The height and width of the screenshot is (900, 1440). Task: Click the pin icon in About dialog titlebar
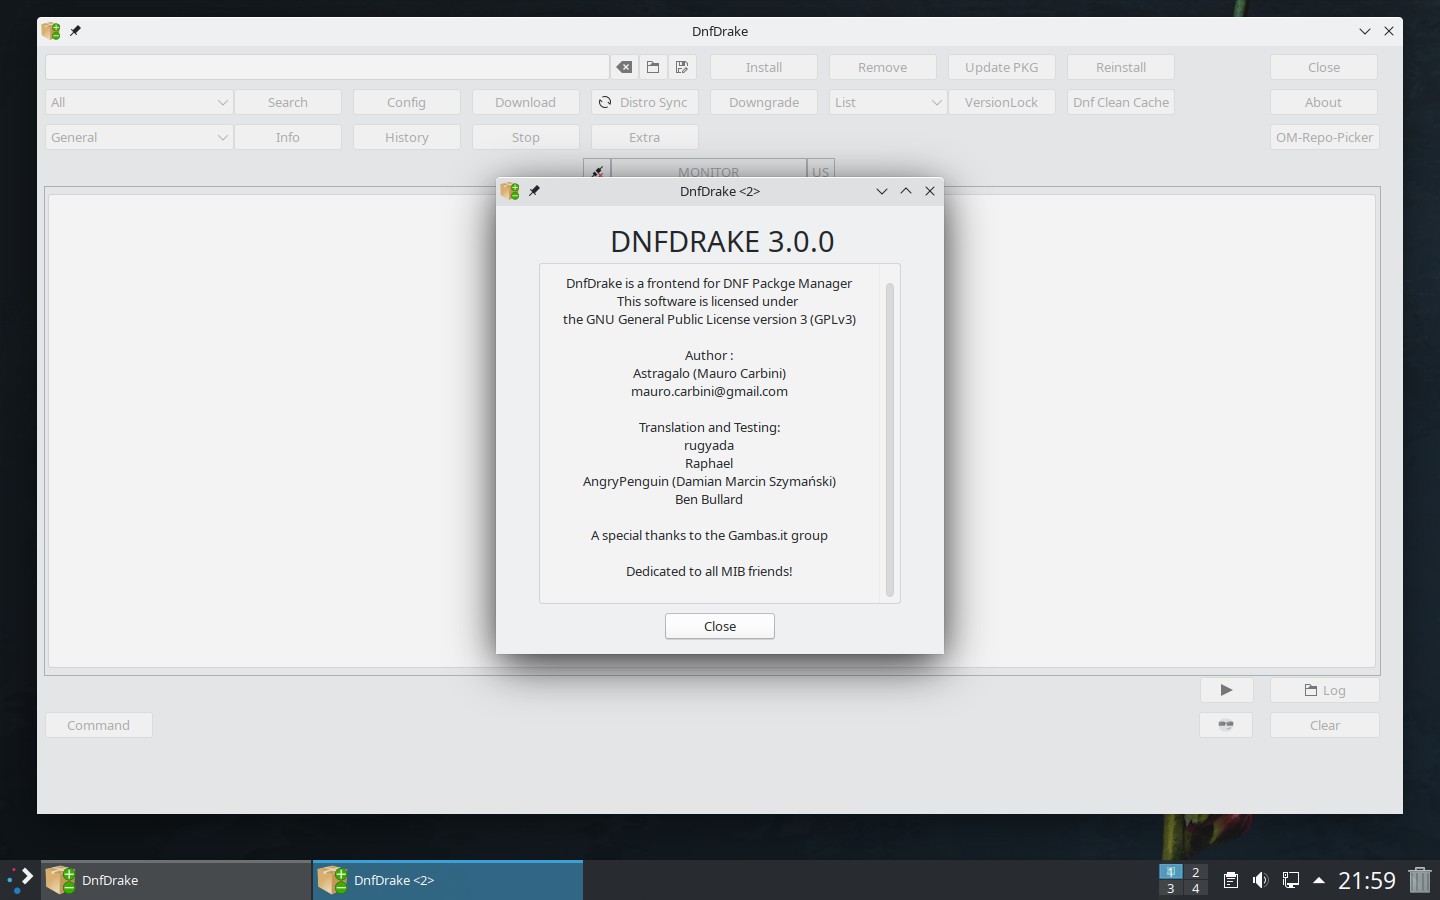(534, 191)
